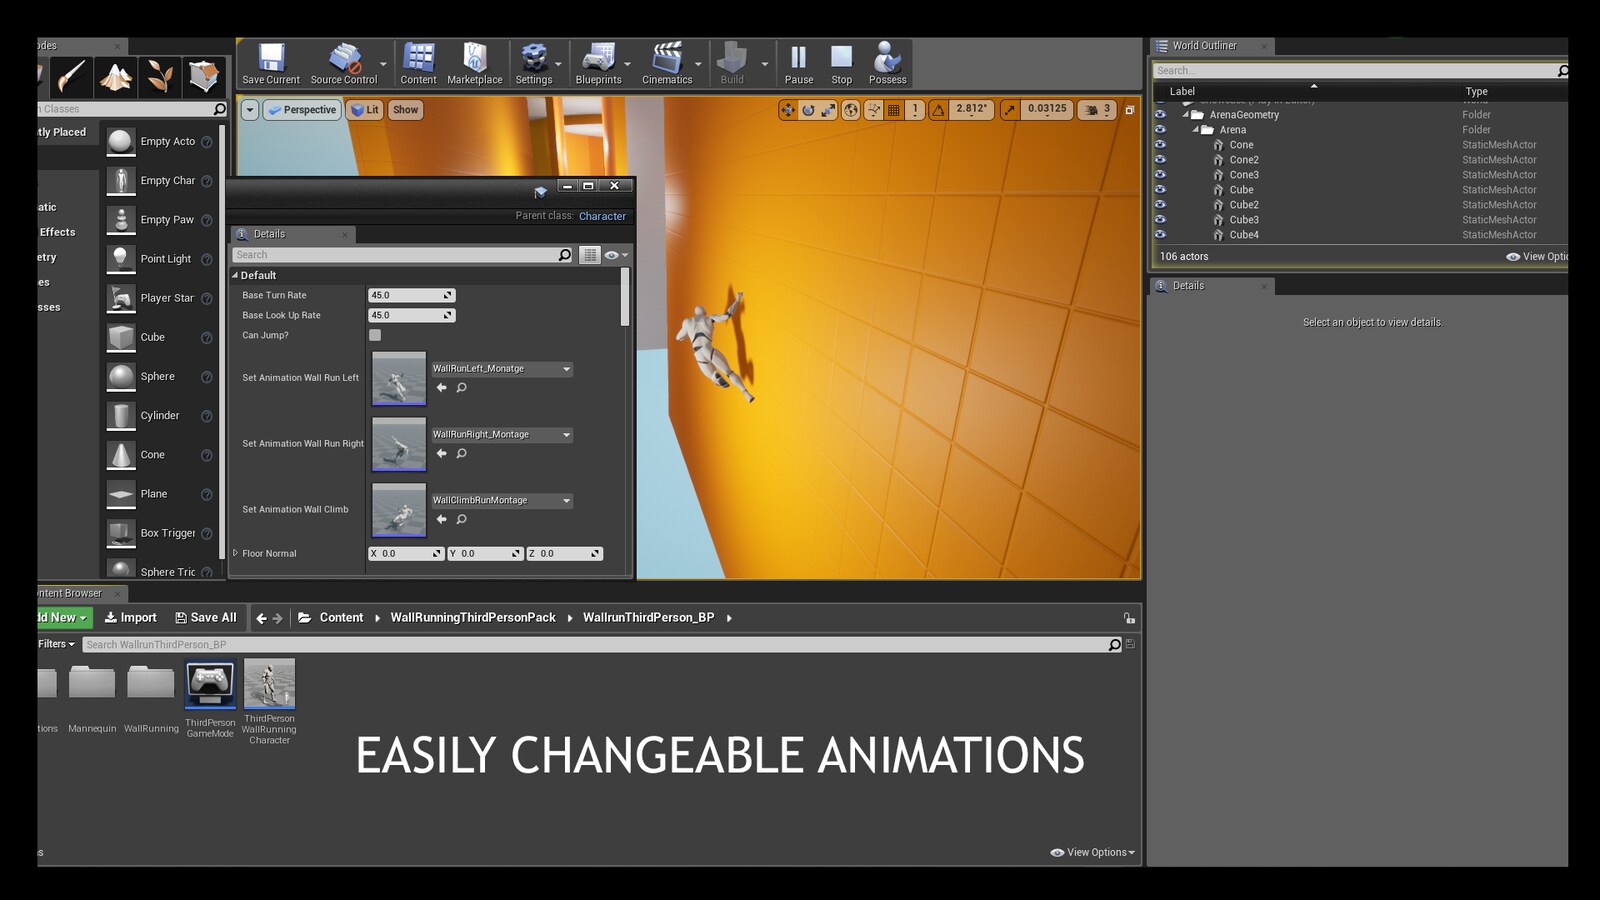Viewport: 1600px width, 900px height.
Task: Open the Character parent class link
Action: (602, 216)
